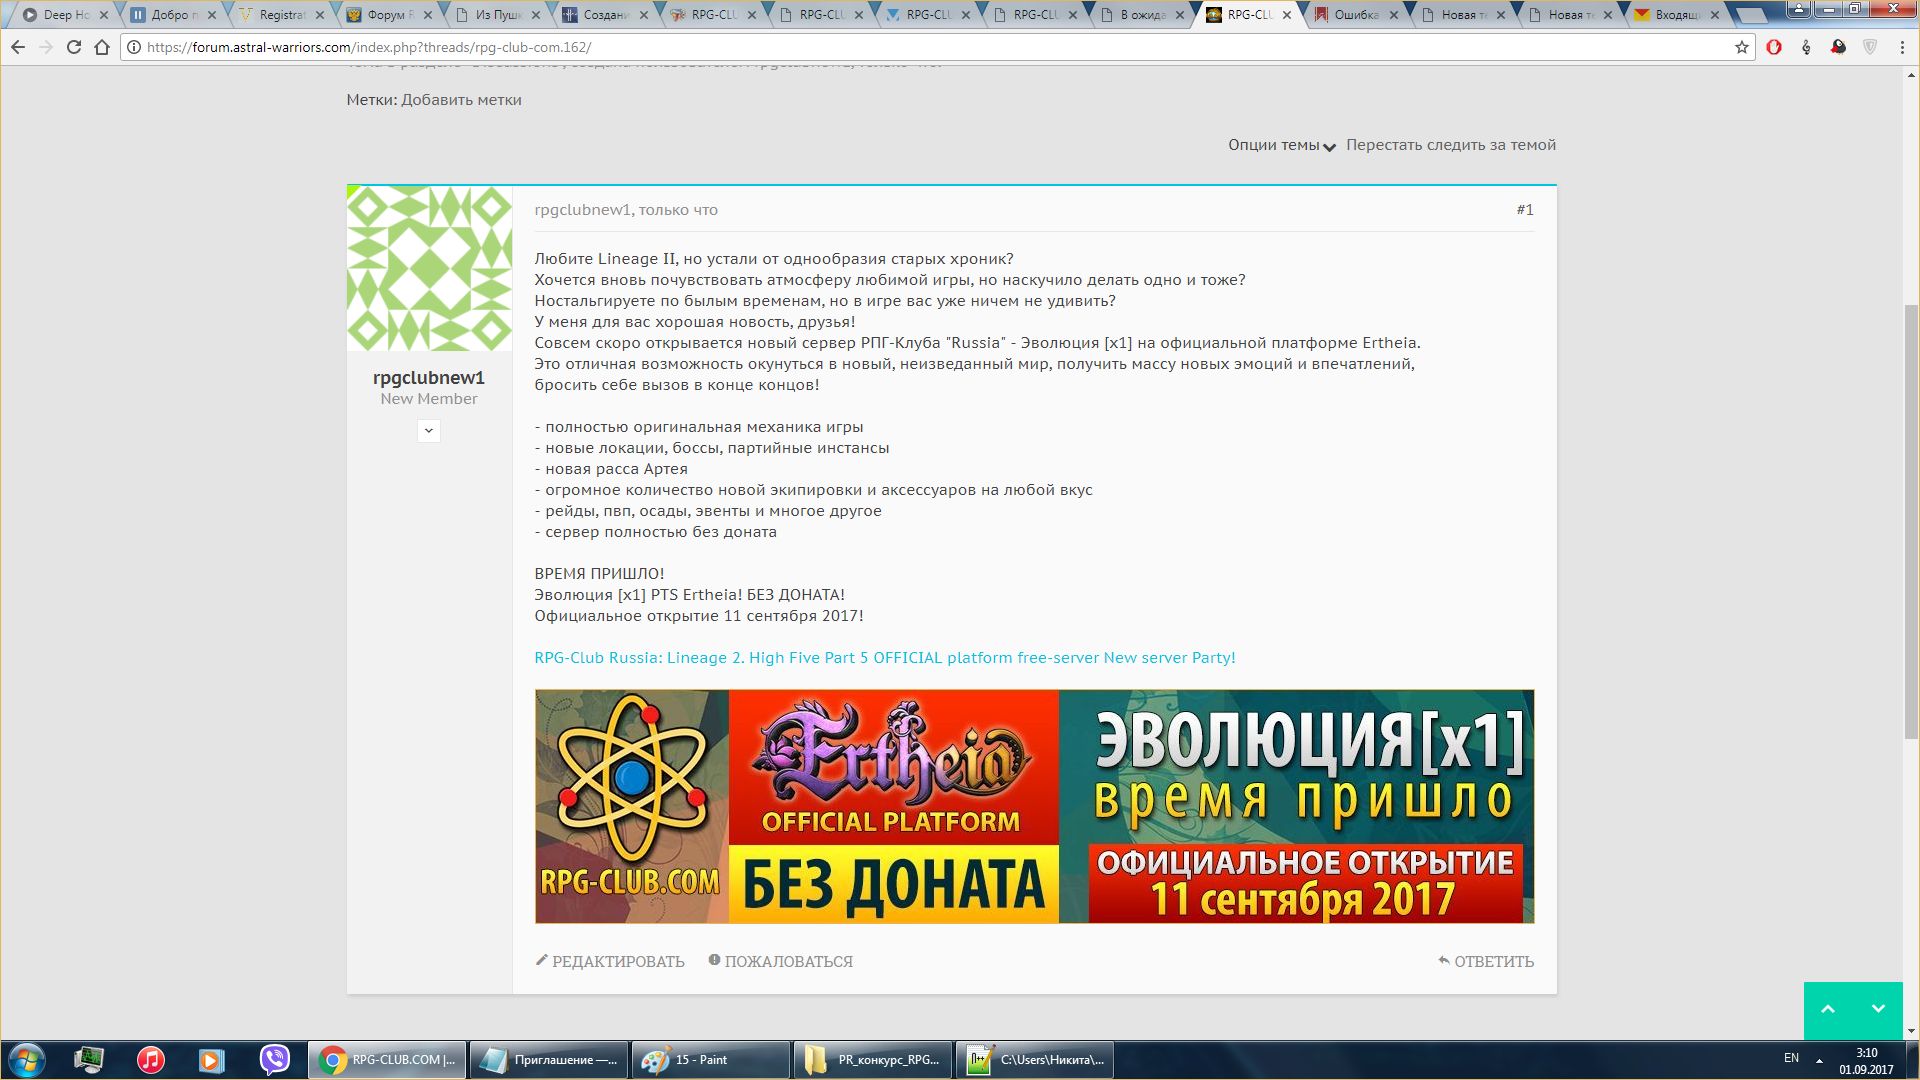The image size is (1920, 1080).
Task: Click the rpgclubnew1 avatar image
Action: point(429,268)
